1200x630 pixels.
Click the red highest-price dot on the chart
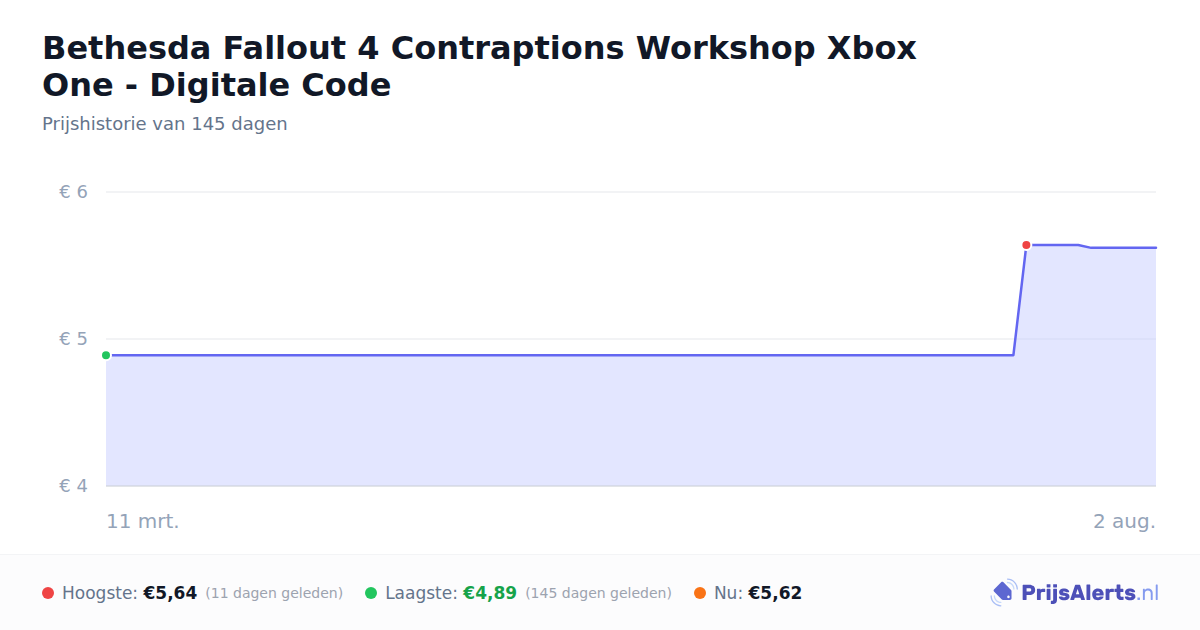click(x=1026, y=245)
